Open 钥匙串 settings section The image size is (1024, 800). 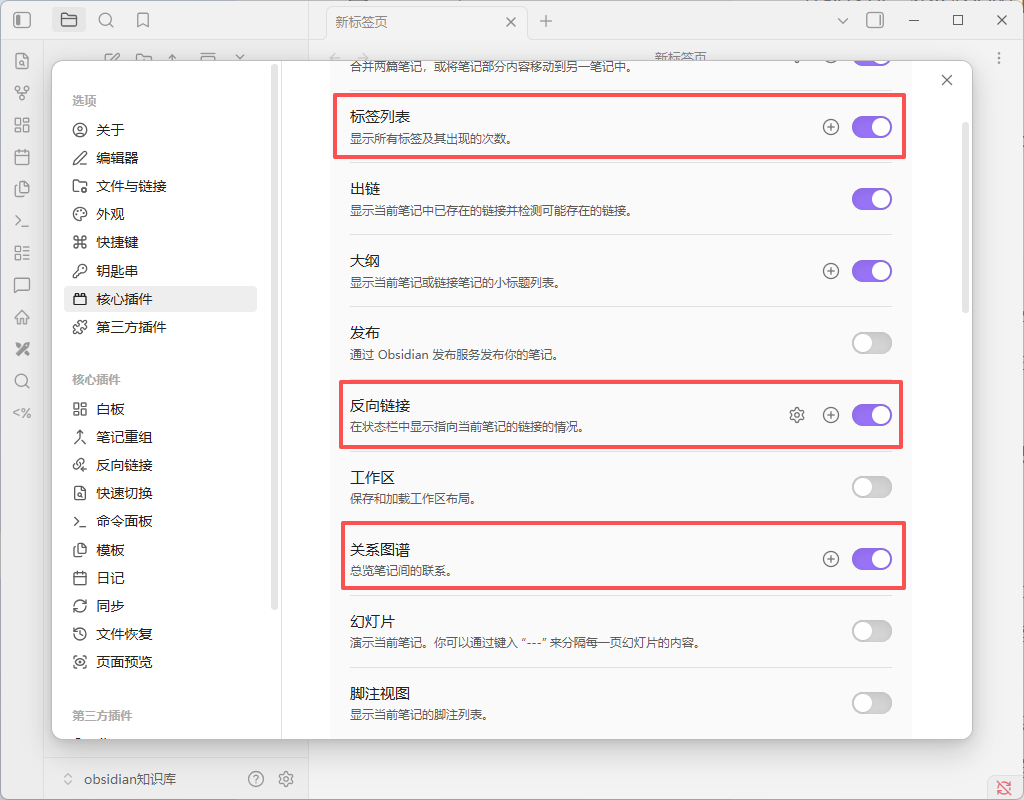161,271
